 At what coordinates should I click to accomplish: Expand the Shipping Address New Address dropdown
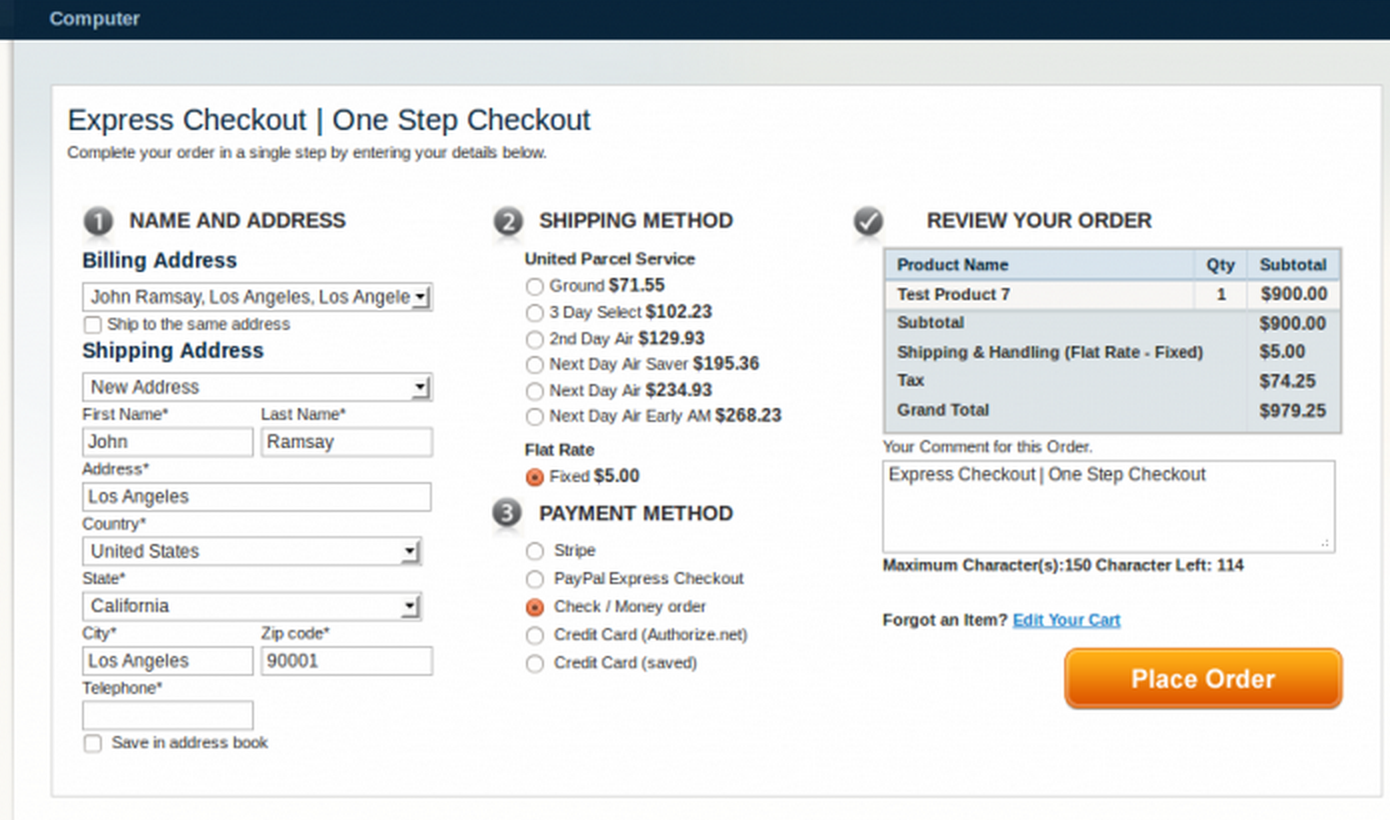click(257, 387)
